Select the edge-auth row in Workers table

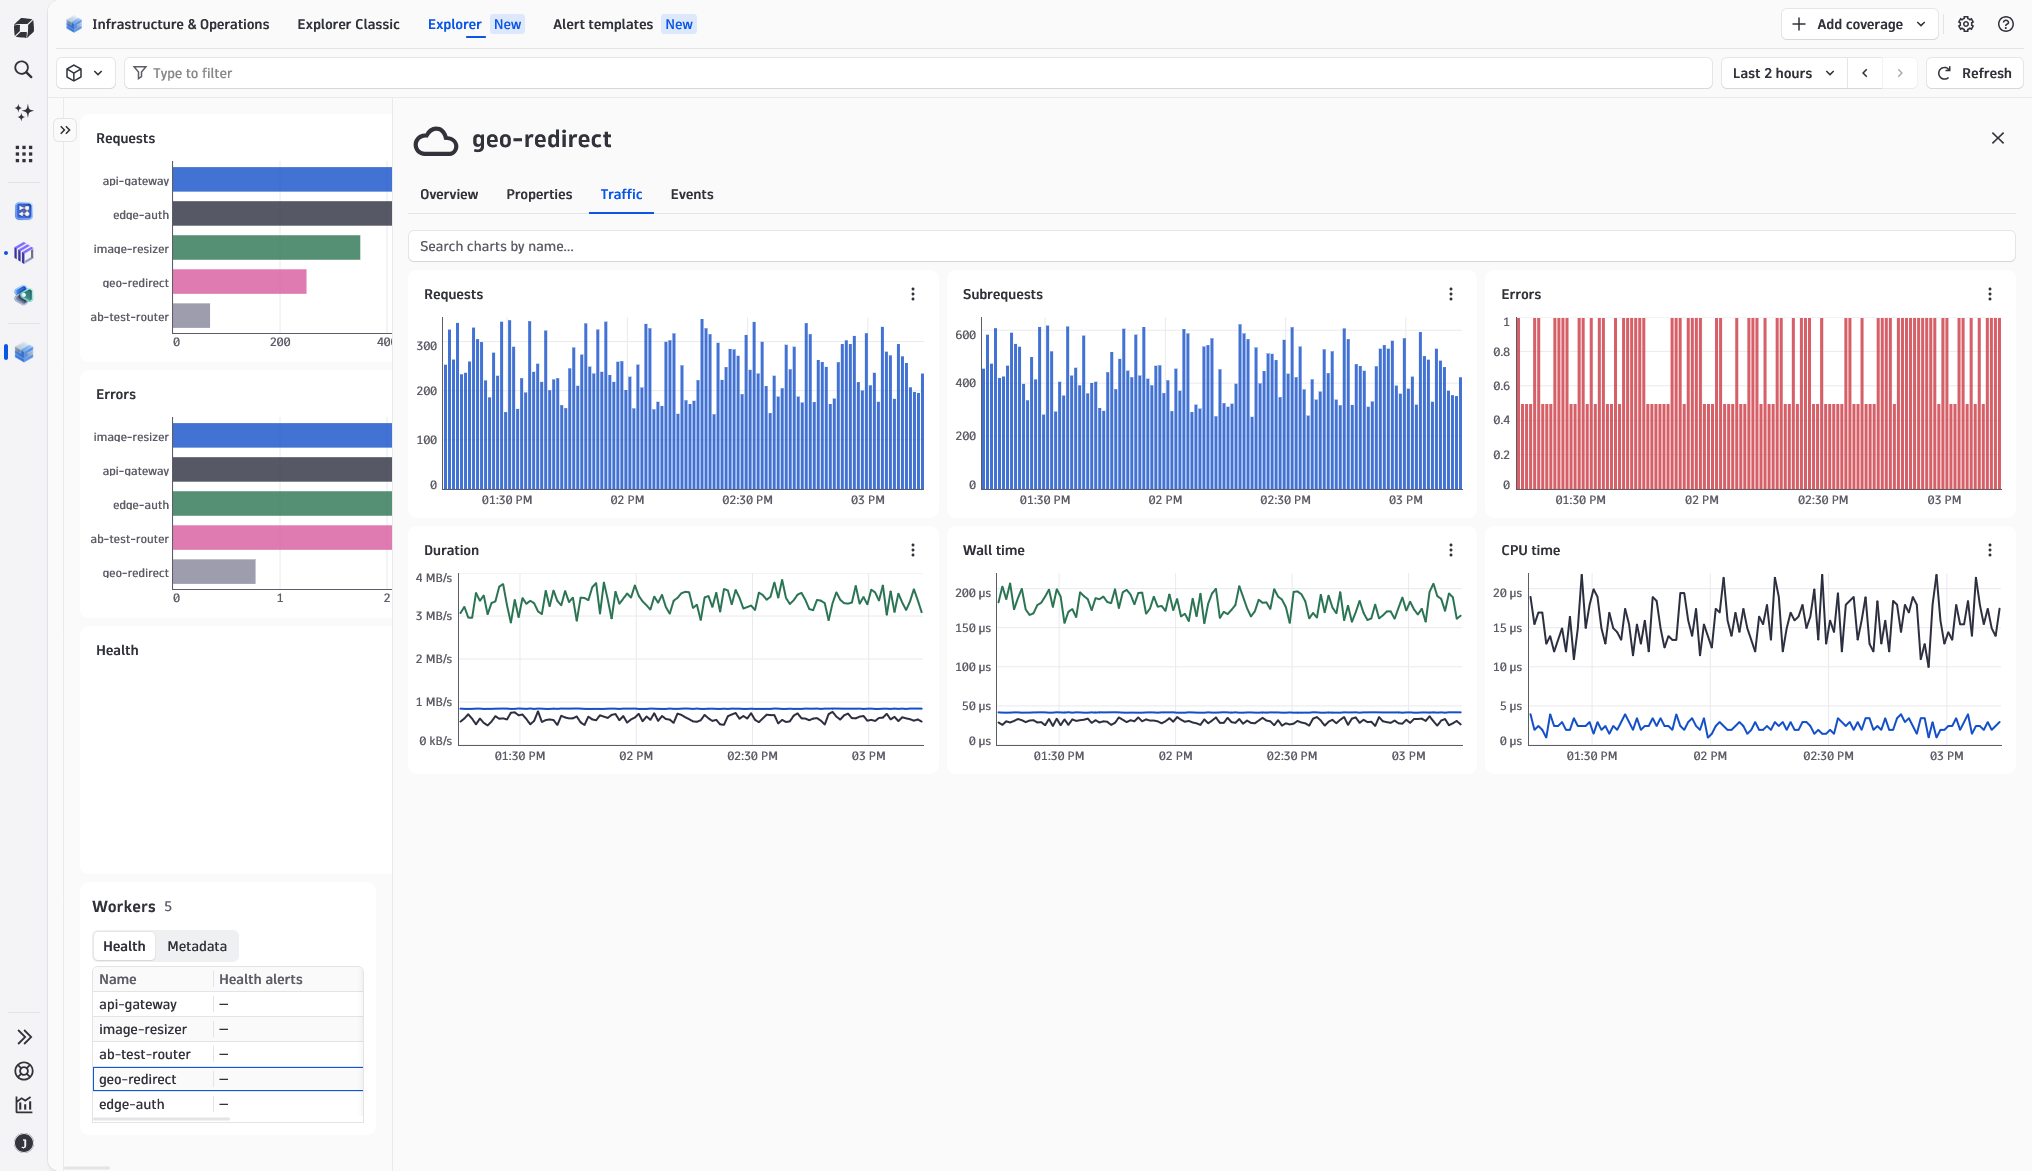coord(228,1104)
